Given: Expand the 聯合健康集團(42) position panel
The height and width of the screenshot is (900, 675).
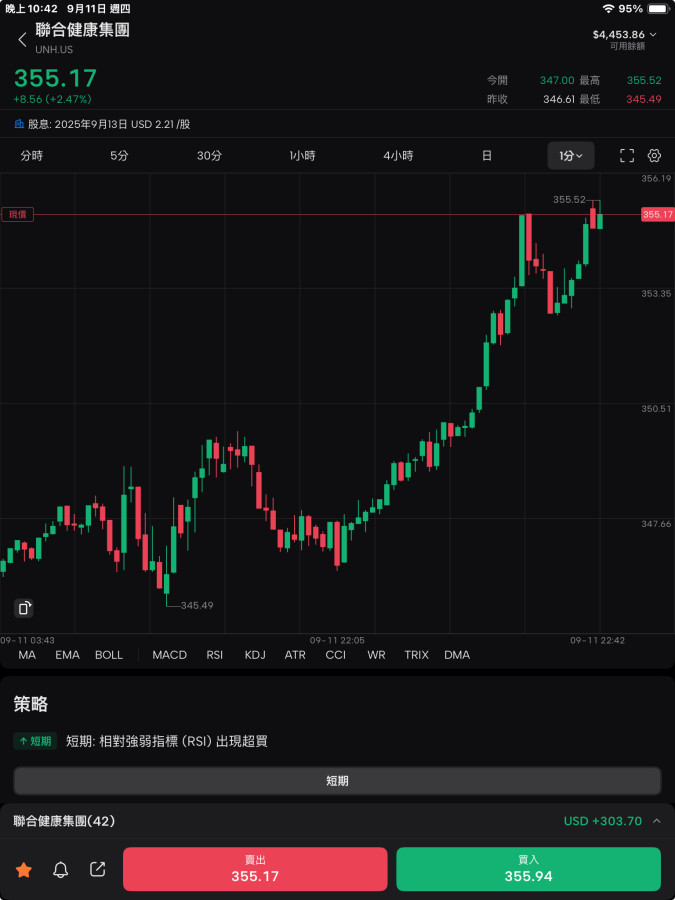Looking at the screenshot, I should coord(657,821).
